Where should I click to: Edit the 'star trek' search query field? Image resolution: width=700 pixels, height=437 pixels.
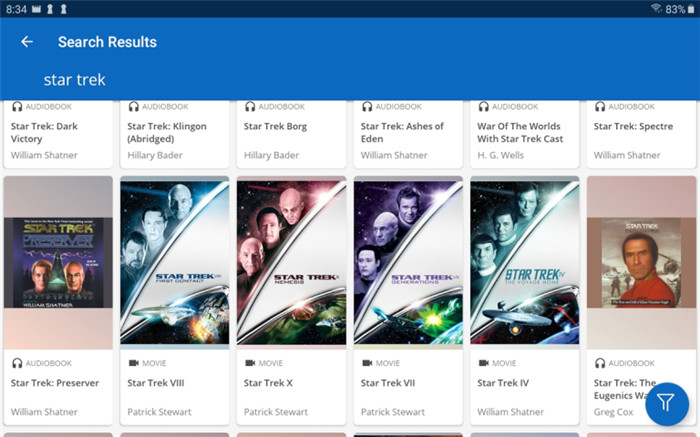pos(75,80)
